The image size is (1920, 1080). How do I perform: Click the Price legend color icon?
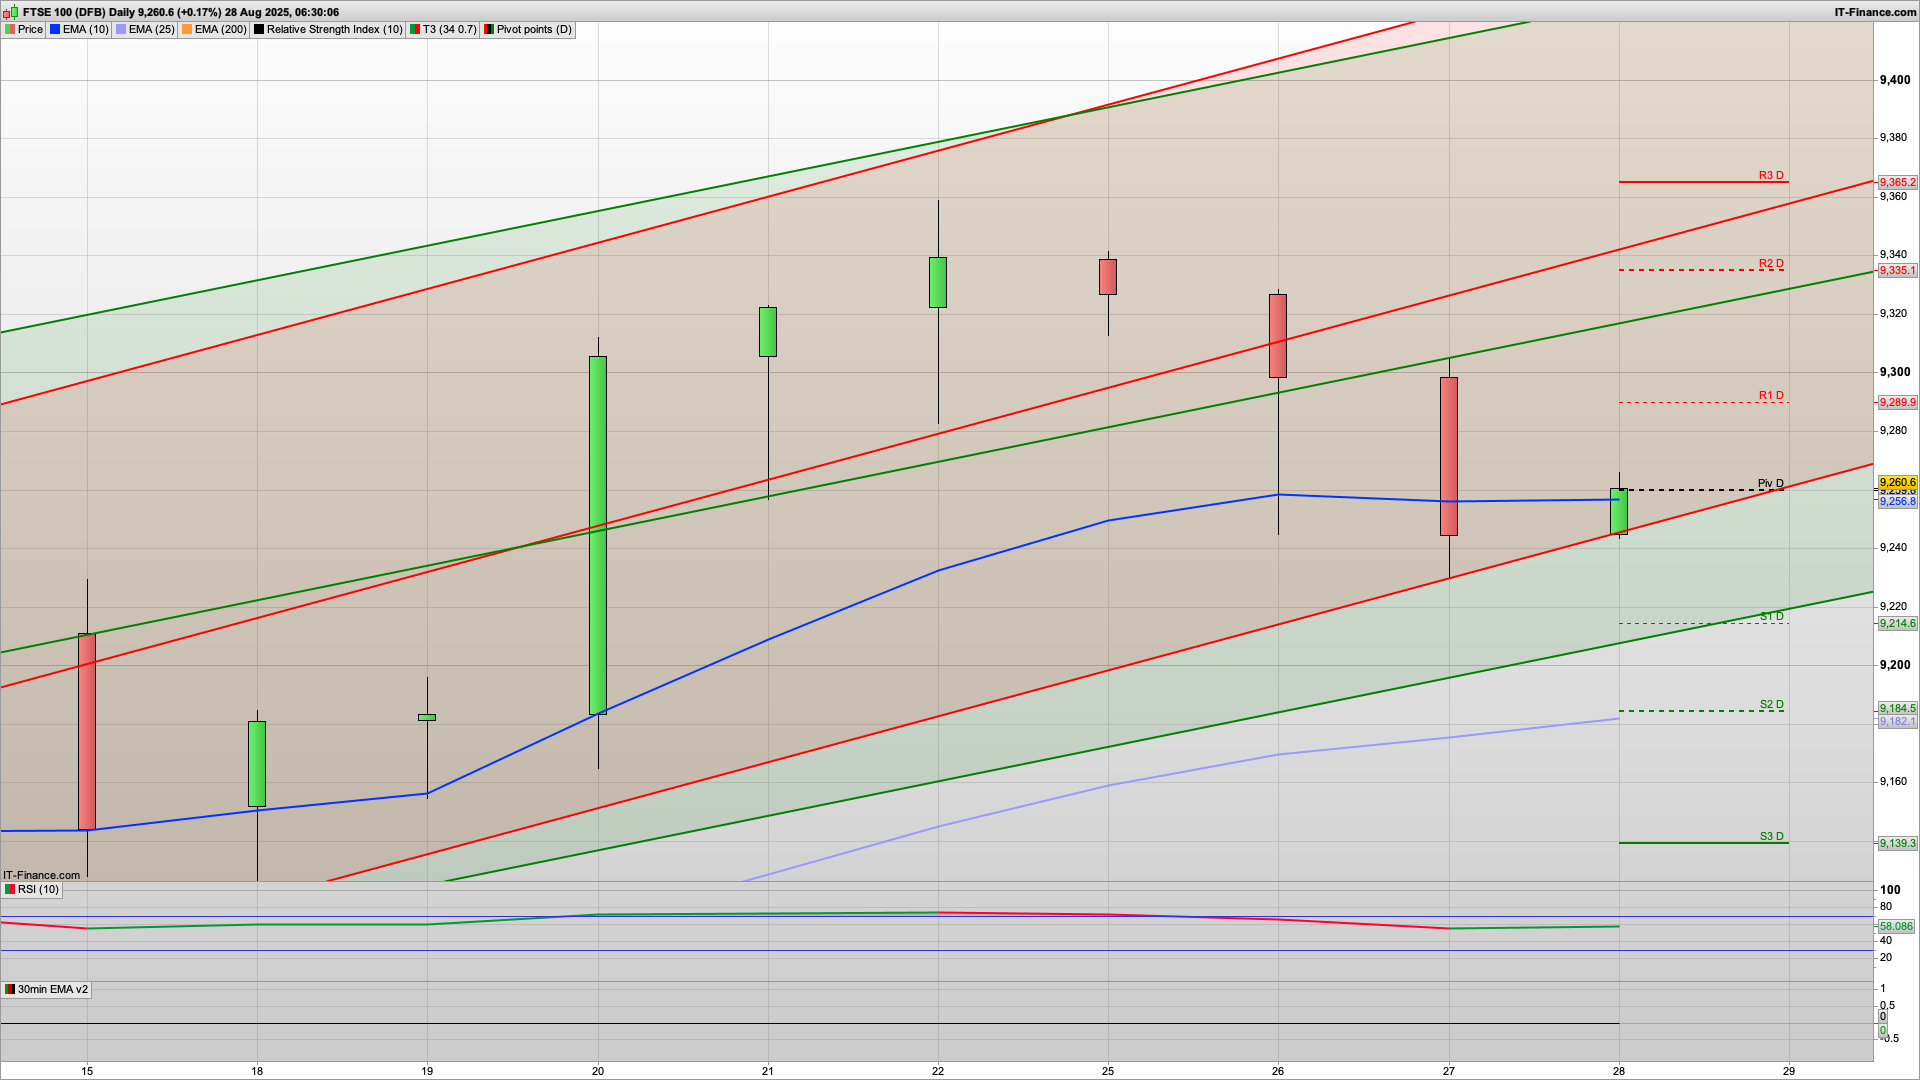[10, 29]
